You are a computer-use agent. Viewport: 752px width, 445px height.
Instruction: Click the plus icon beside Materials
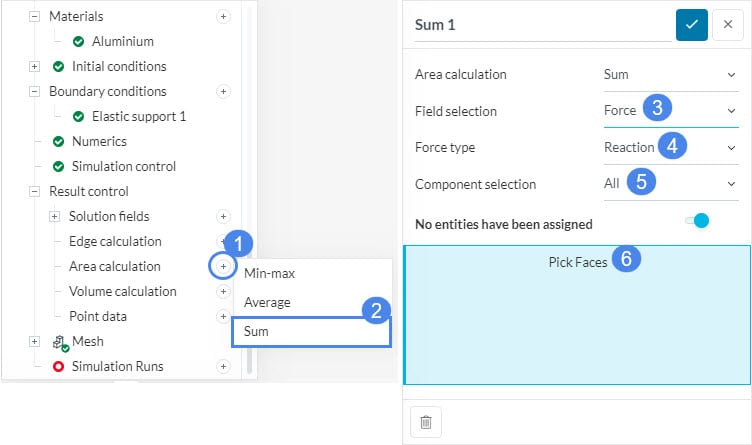[223, 17]
